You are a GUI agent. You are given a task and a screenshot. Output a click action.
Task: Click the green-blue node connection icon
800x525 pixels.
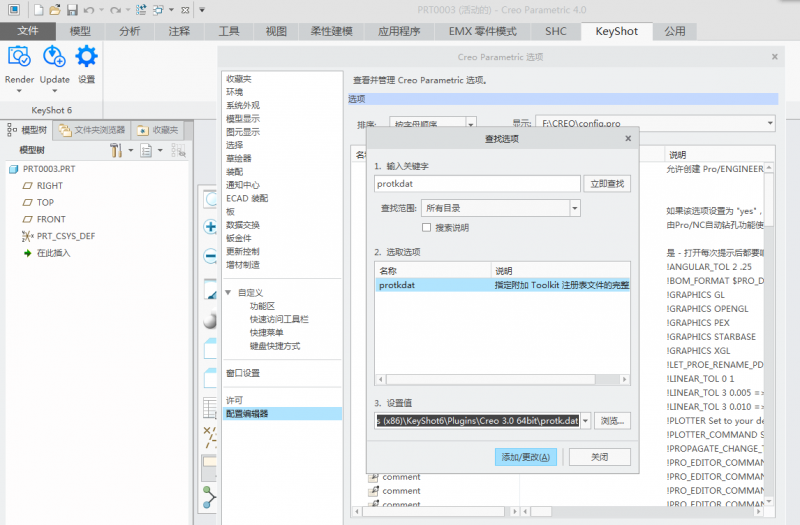pyautogui.click(x=209, y=497)
